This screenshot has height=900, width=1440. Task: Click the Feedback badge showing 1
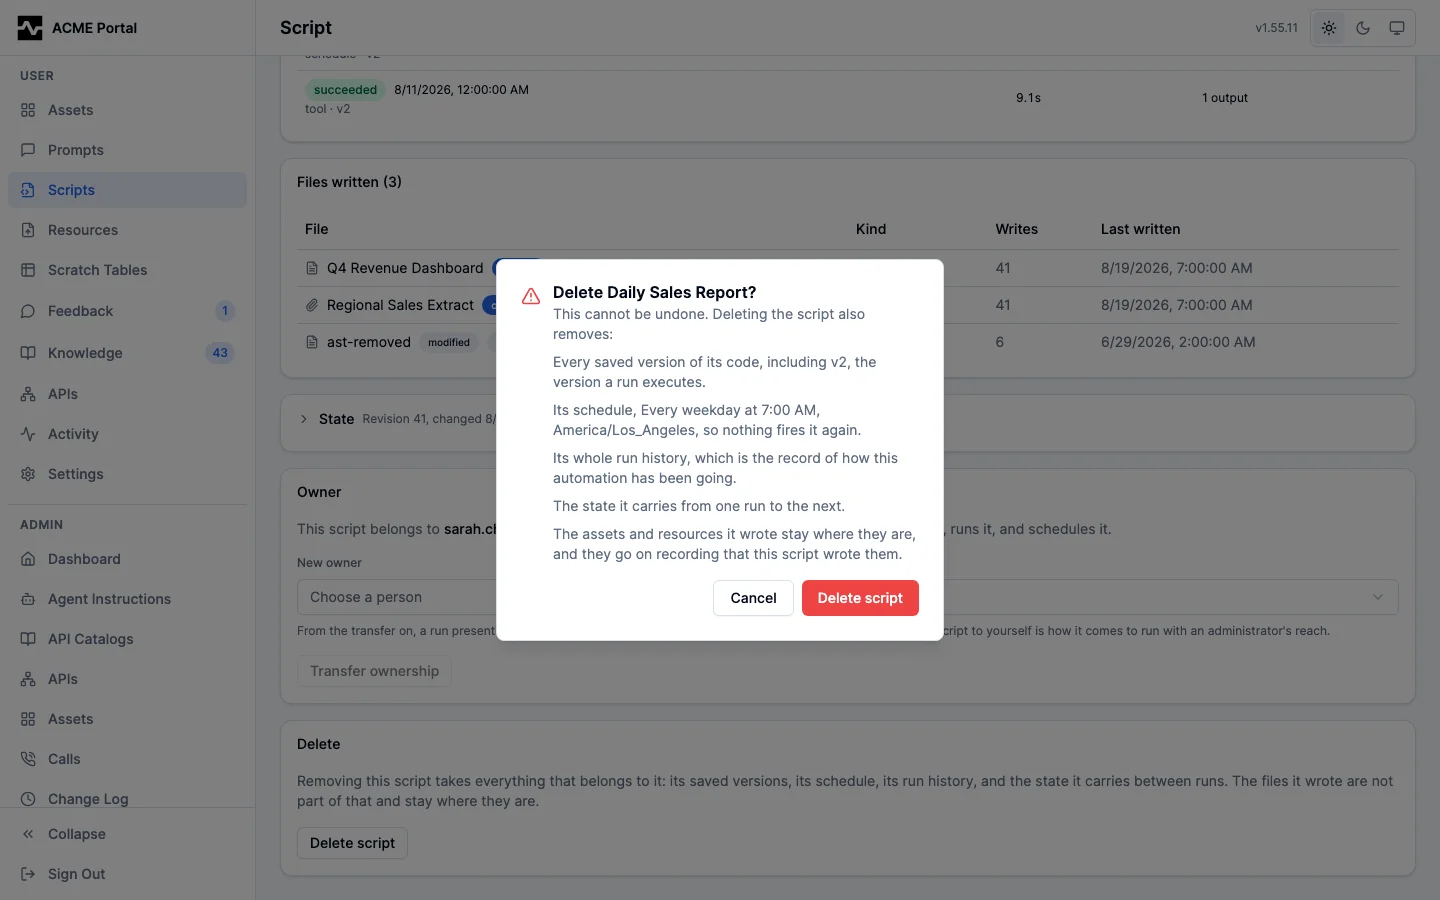point(225,311)
